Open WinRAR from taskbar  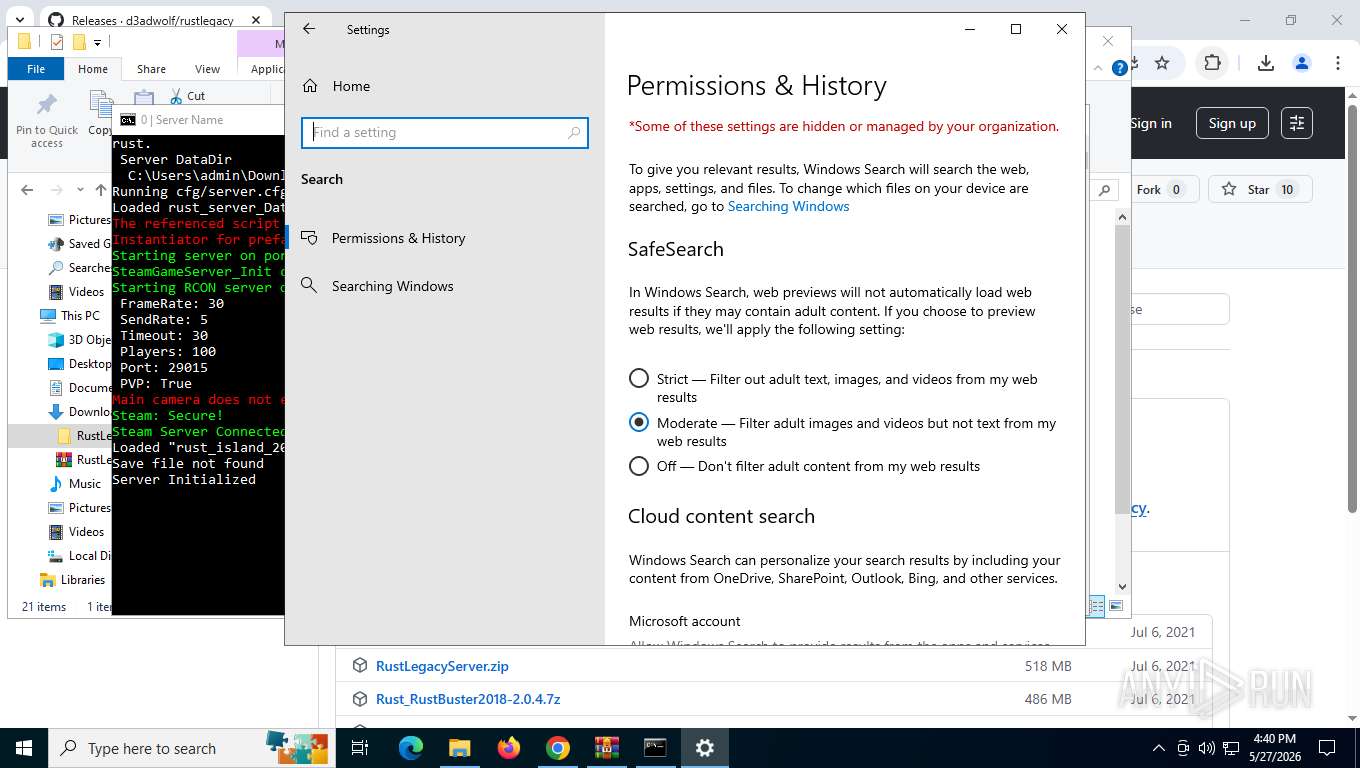(606, 748)
